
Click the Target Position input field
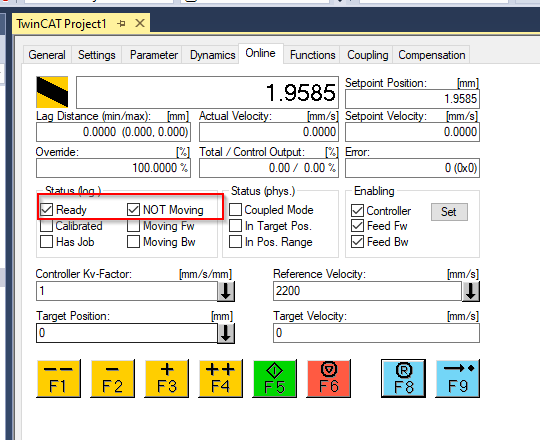coord(127,333)
